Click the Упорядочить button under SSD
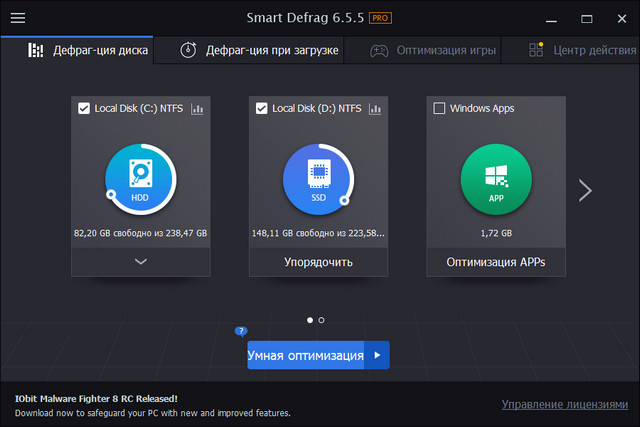 point(318,263)
